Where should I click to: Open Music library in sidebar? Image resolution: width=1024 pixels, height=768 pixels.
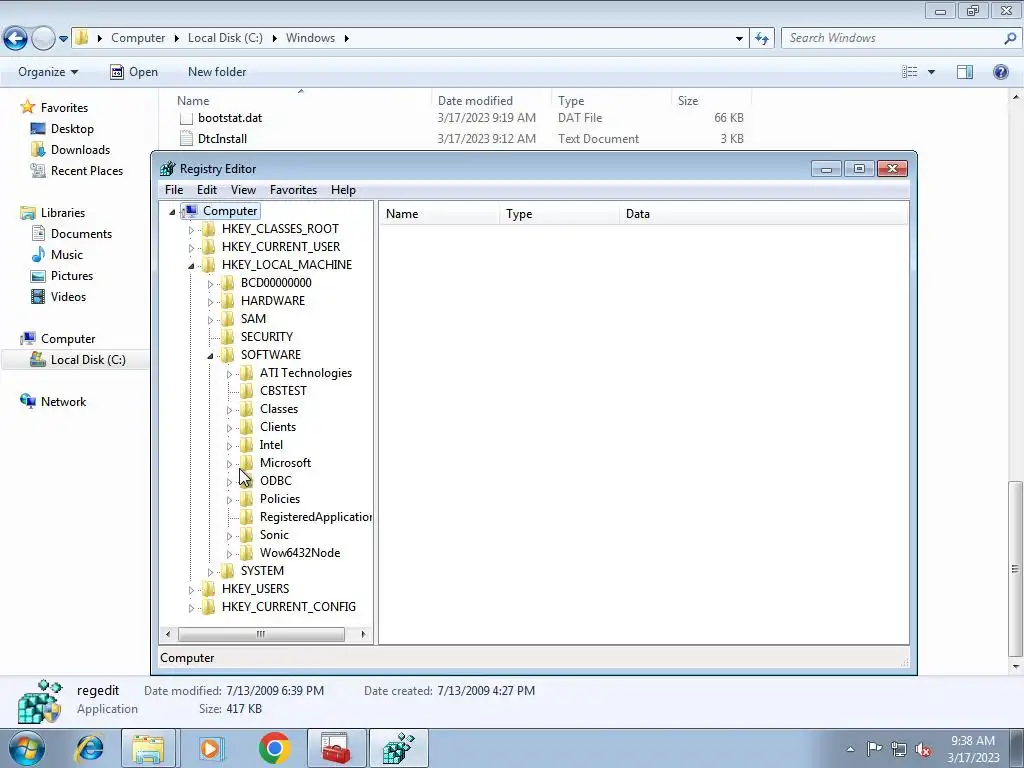(x=67, y=255)
